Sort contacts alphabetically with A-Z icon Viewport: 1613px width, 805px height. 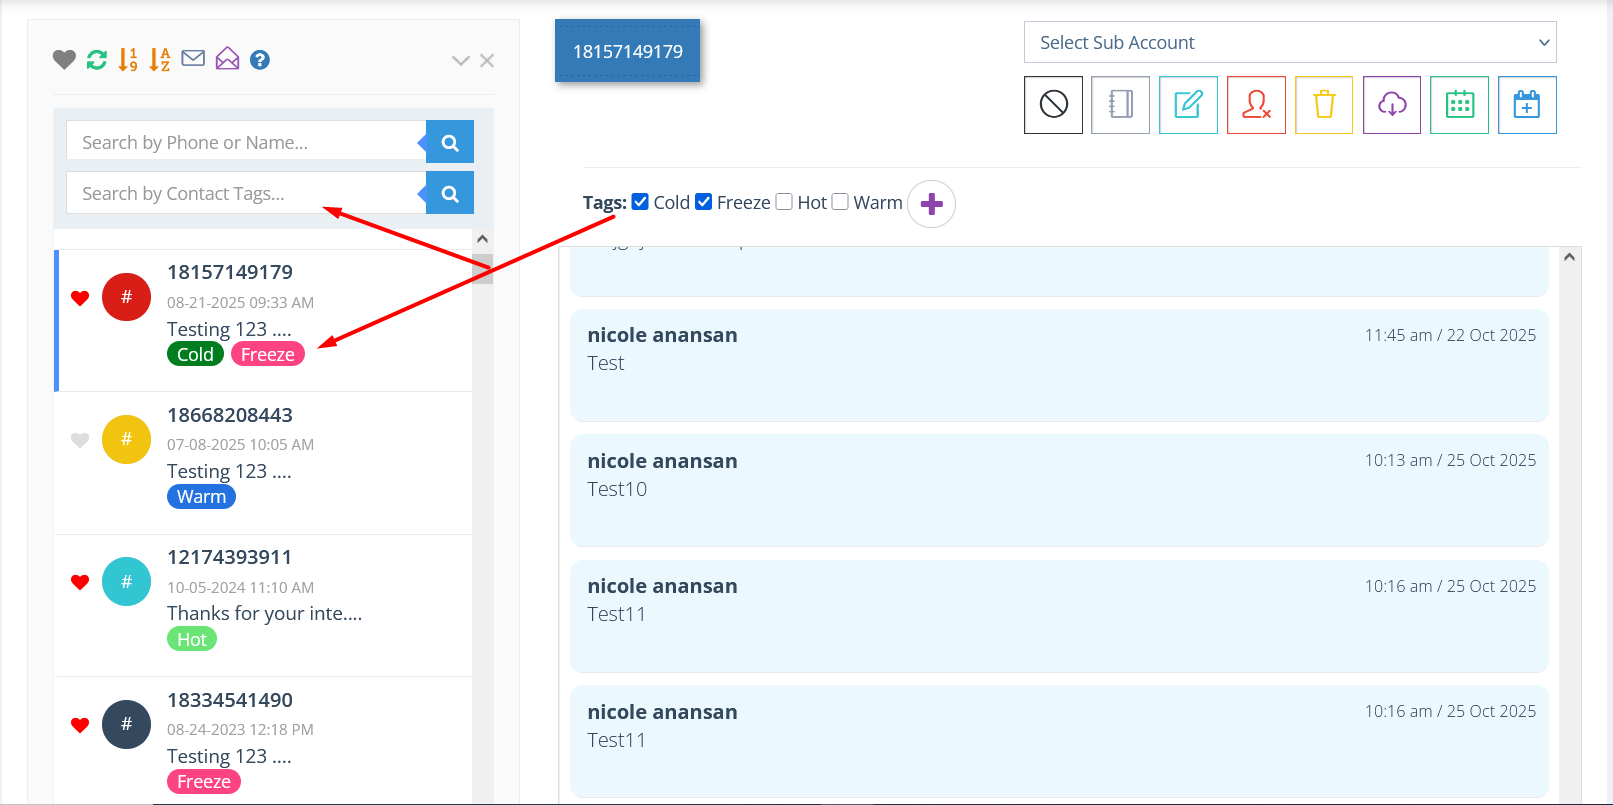point(160,60)
